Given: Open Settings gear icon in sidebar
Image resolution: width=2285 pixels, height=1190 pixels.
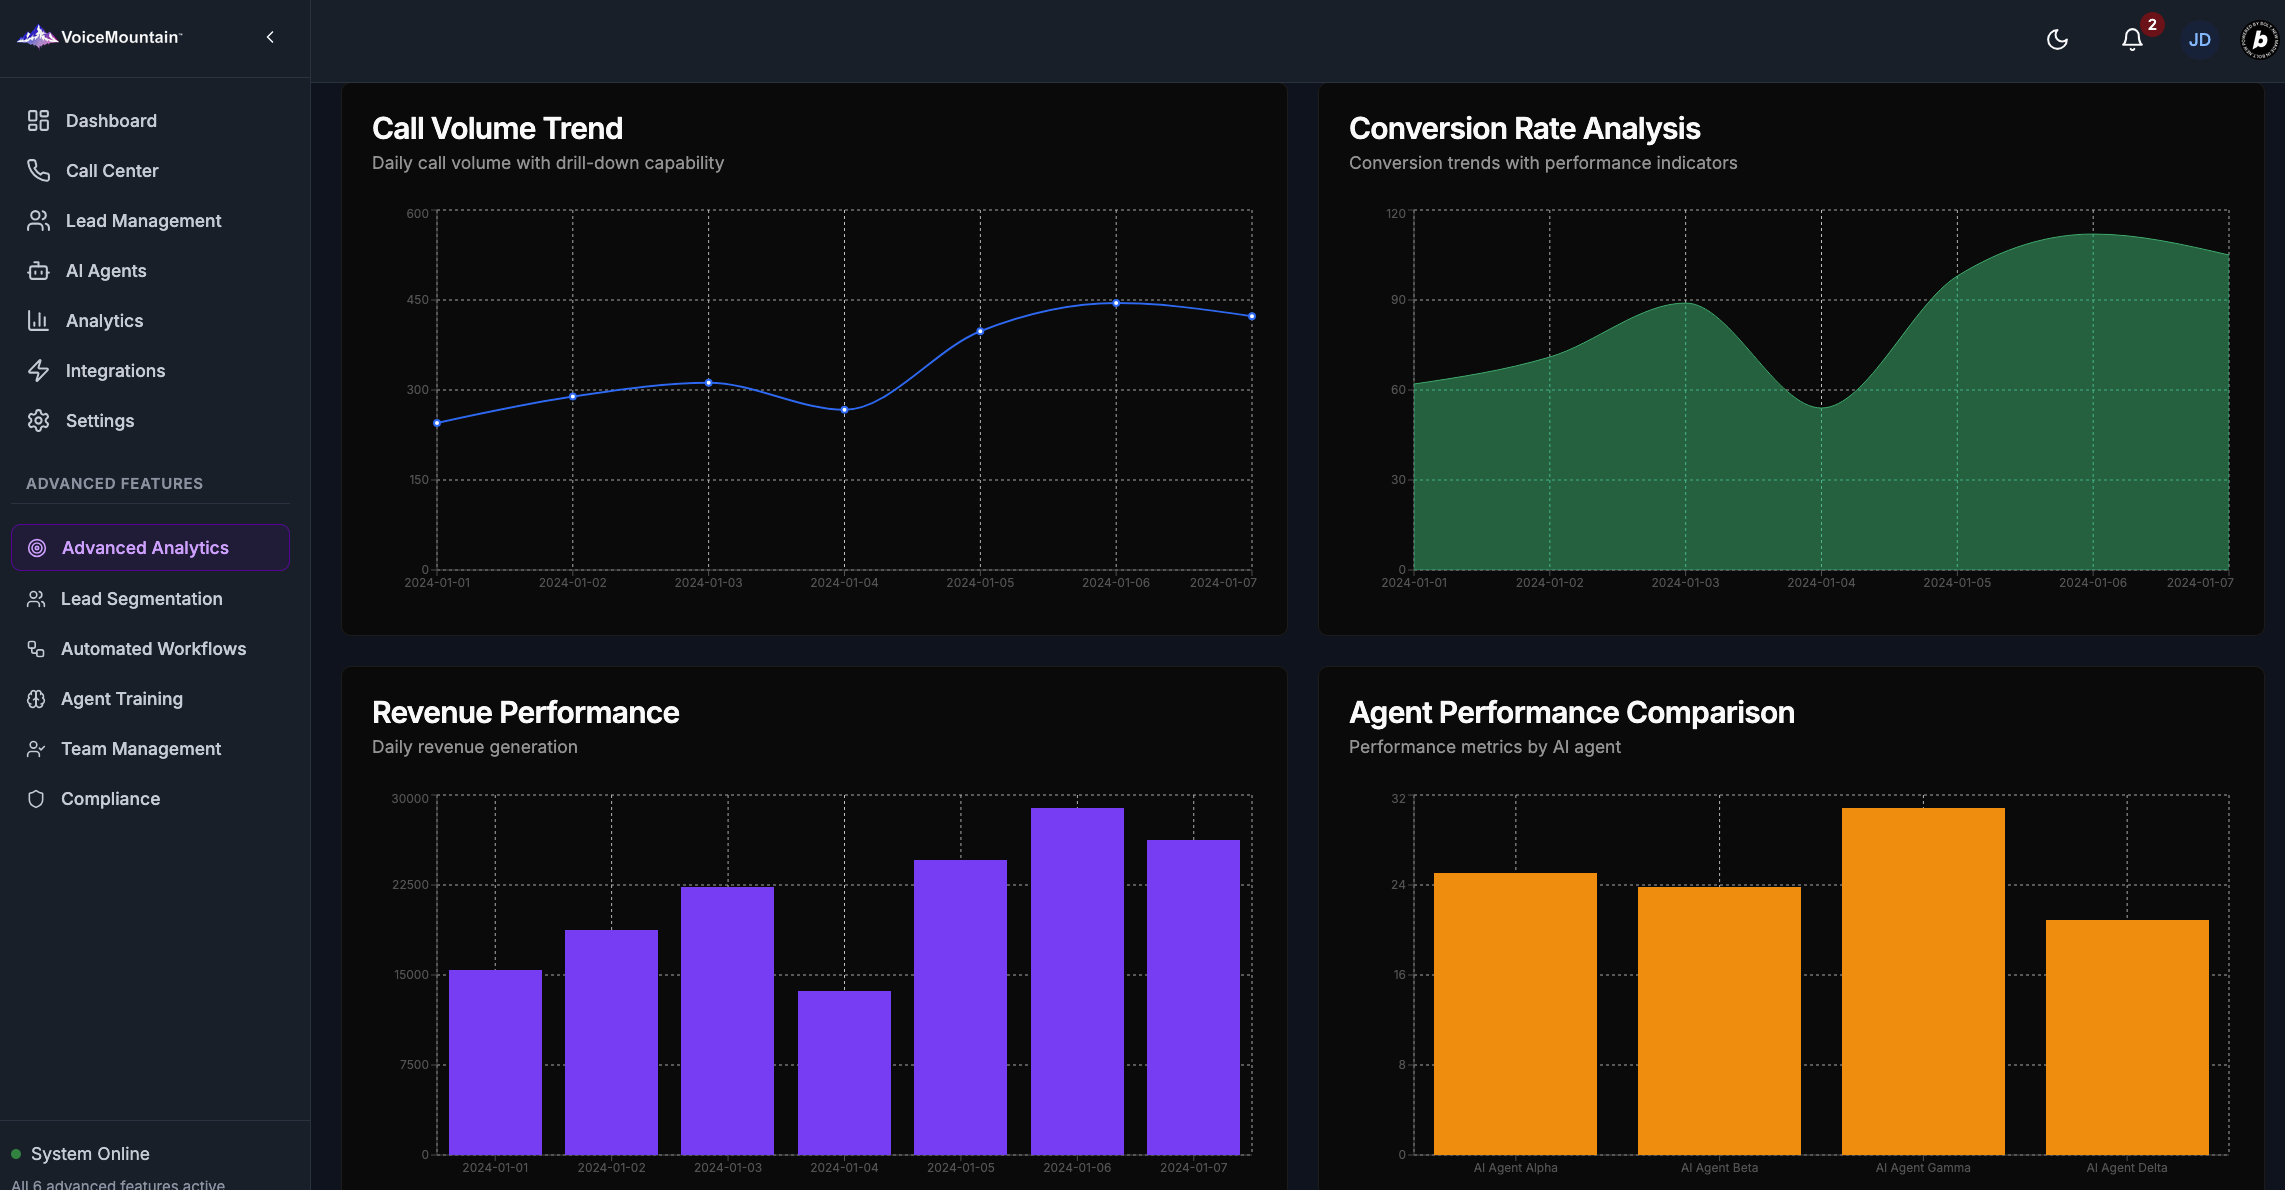Looking at the screenshot, I should click(x=38, y=421).
